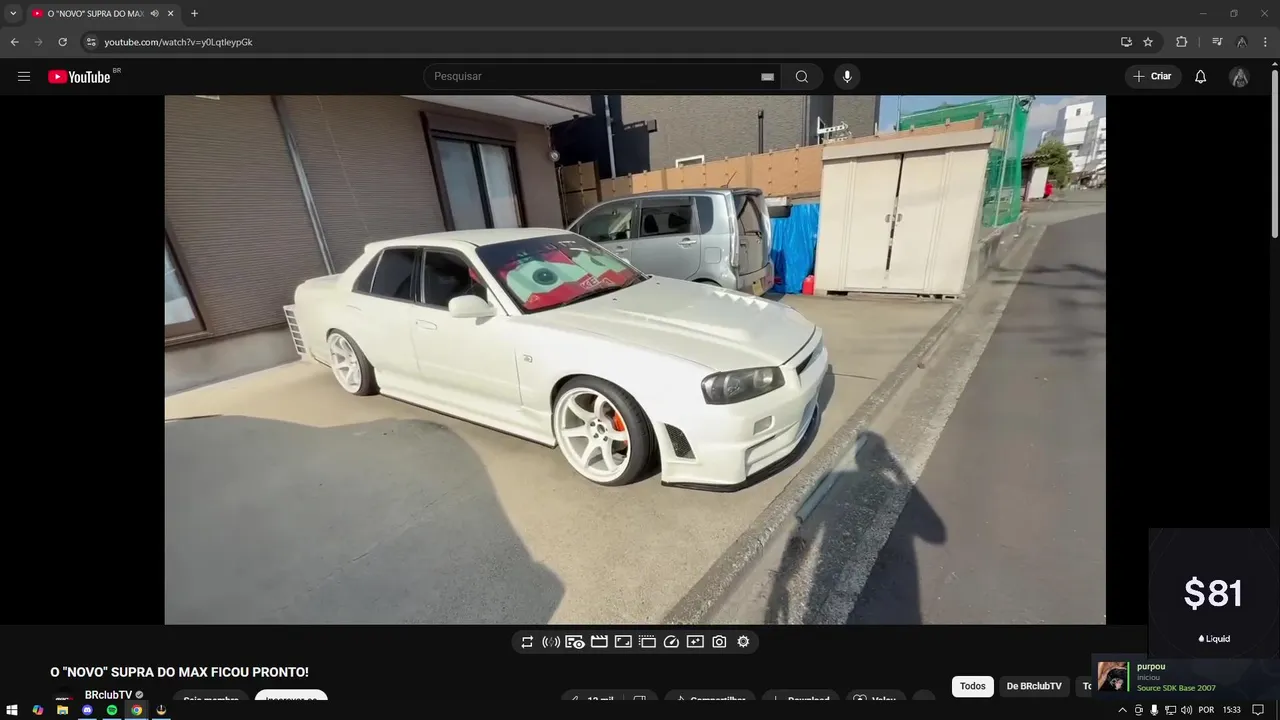
Task: Click the video title O NOVO SUPRA
Action: [179, 672]
